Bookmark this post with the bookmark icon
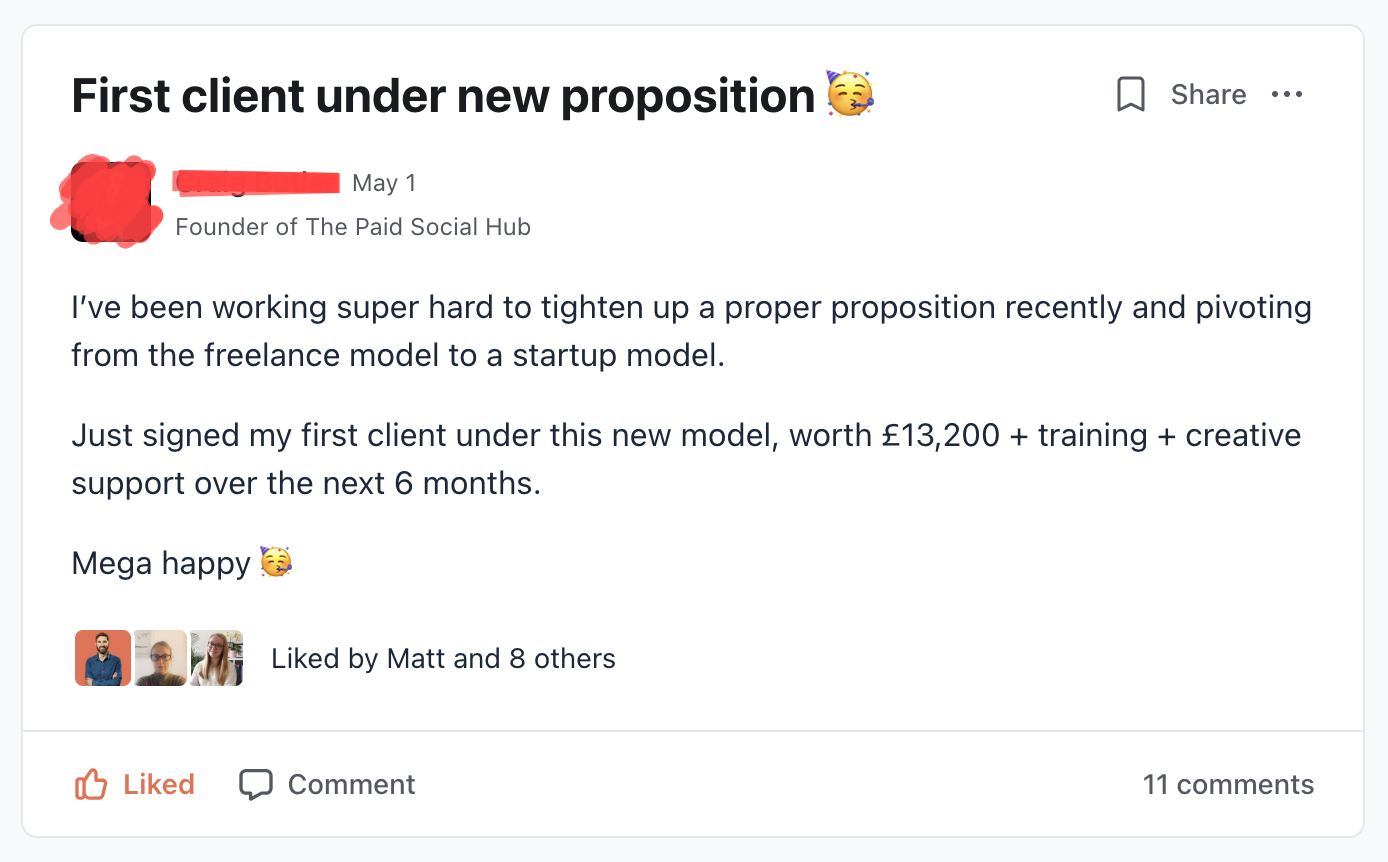 (x=1130, y=95)
